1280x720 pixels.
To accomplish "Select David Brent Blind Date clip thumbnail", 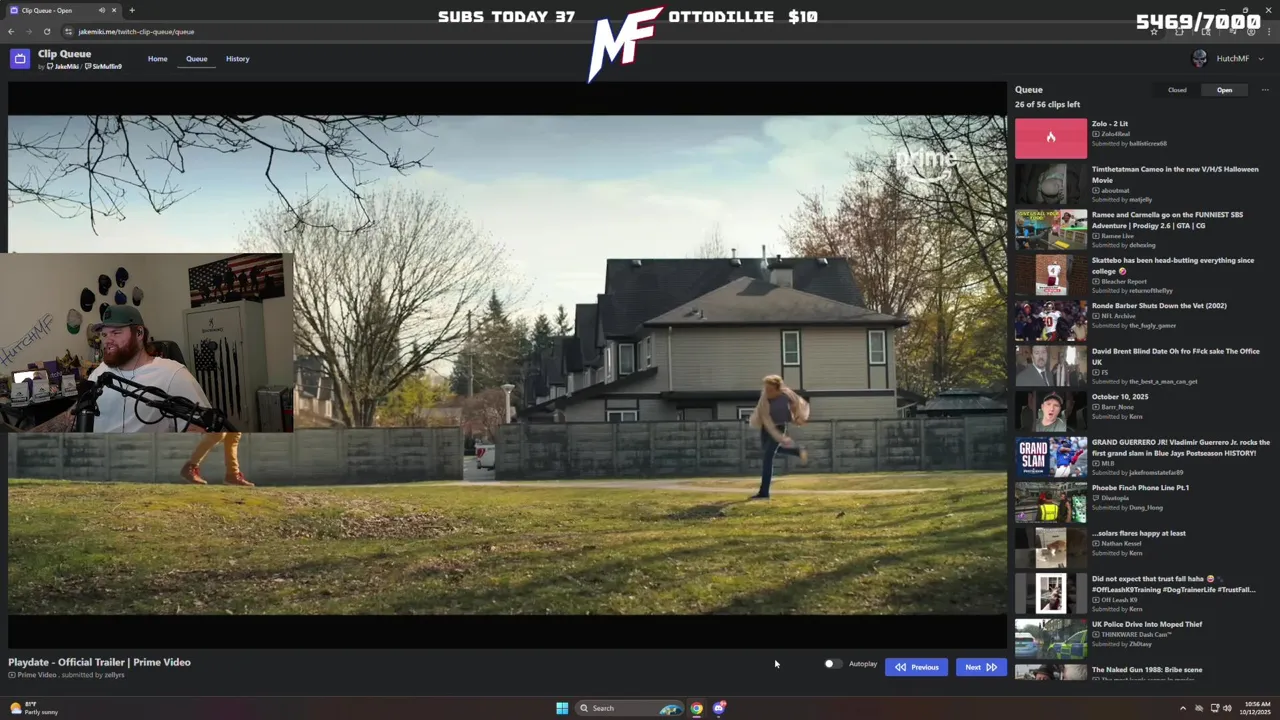I will click(1051, 366).
